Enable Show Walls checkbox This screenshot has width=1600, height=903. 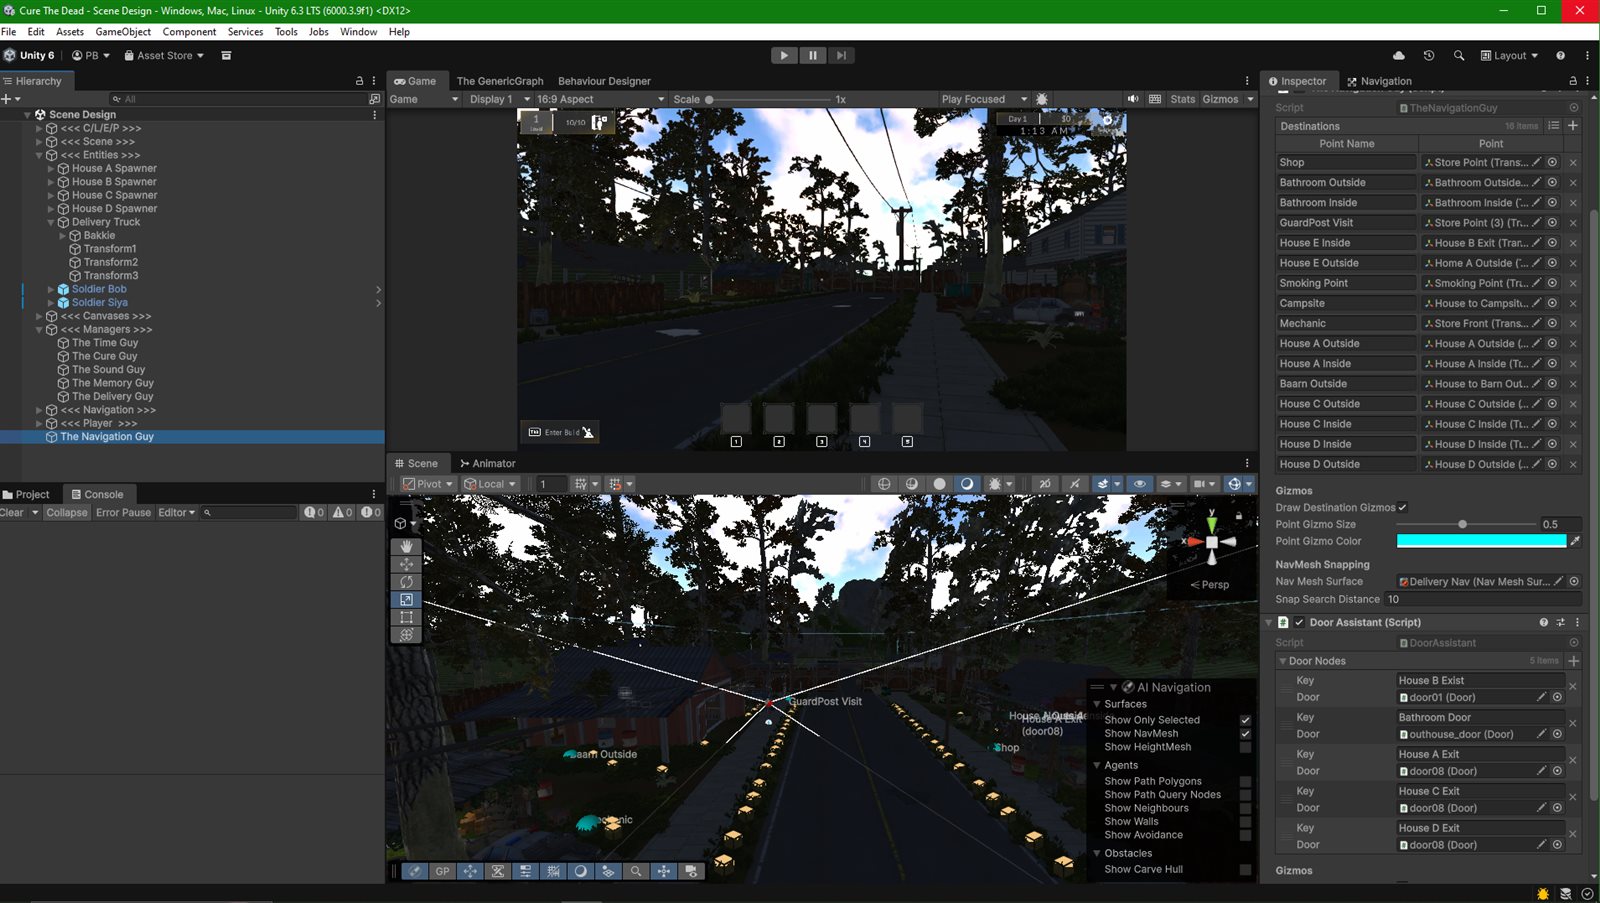(x=1245, y=822)
